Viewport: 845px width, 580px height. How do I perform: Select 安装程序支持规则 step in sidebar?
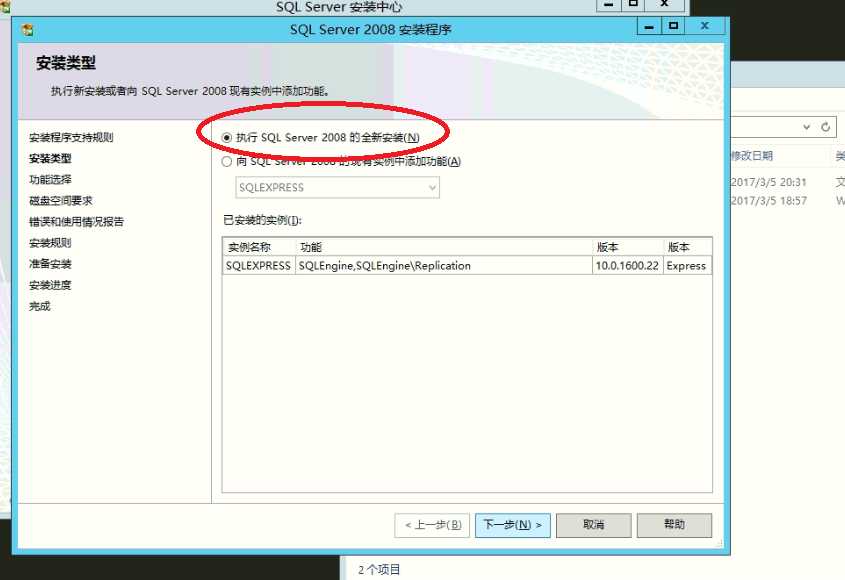(x=71, y=137)
